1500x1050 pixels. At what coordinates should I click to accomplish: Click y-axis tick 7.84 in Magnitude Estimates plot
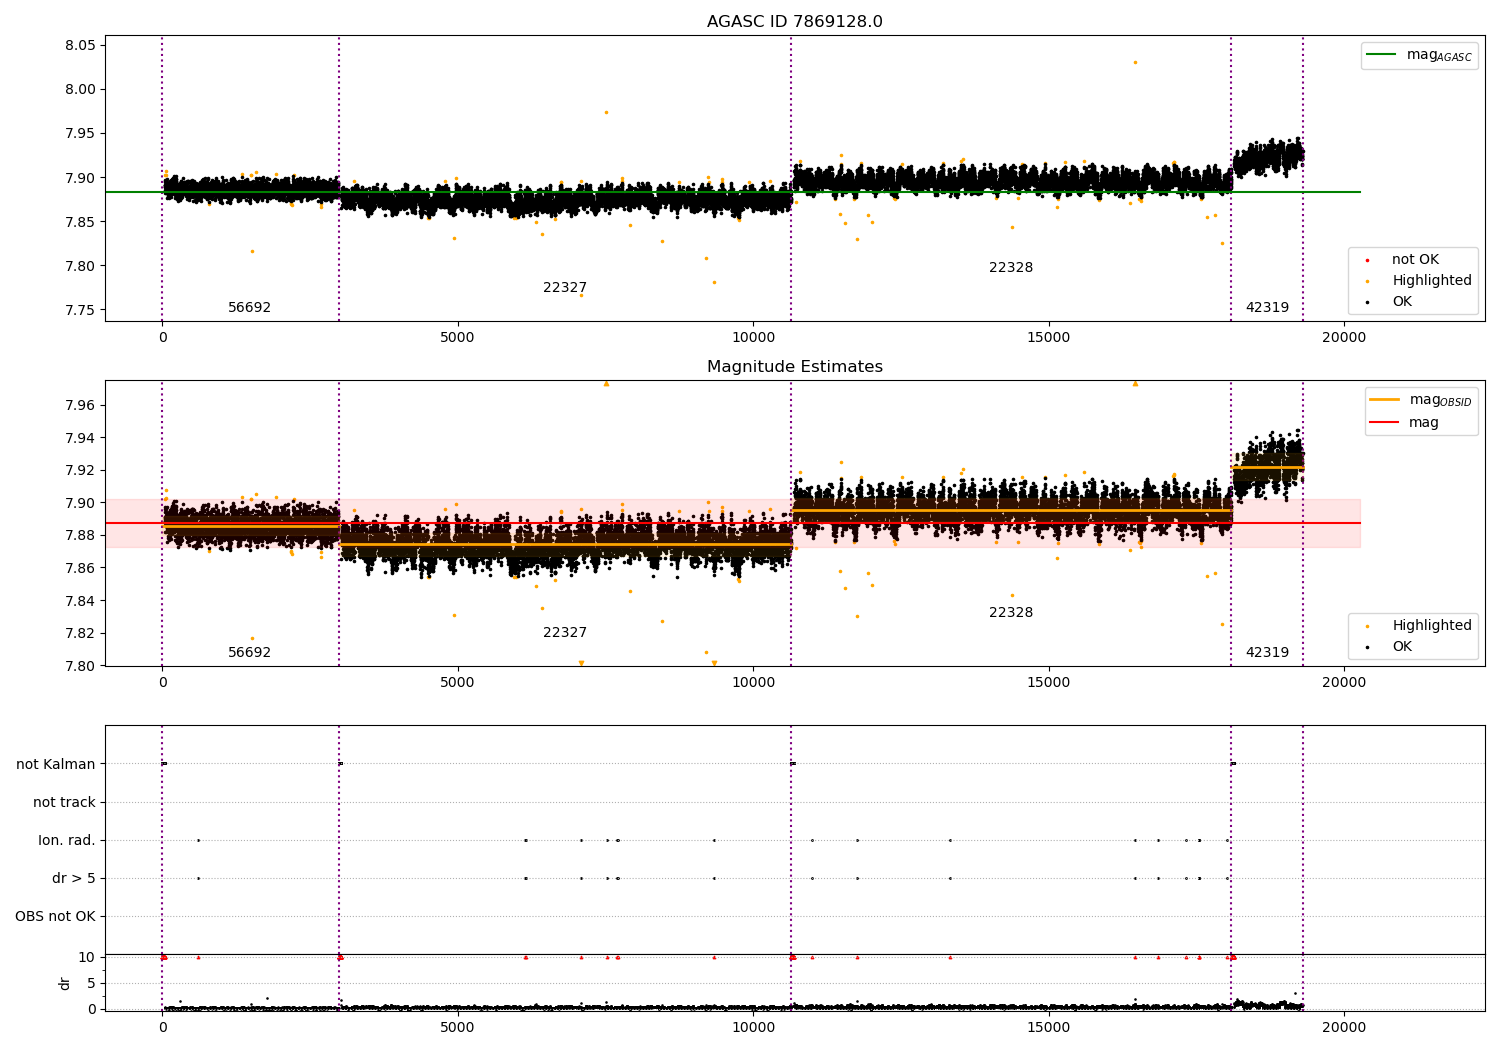point(81,601)
